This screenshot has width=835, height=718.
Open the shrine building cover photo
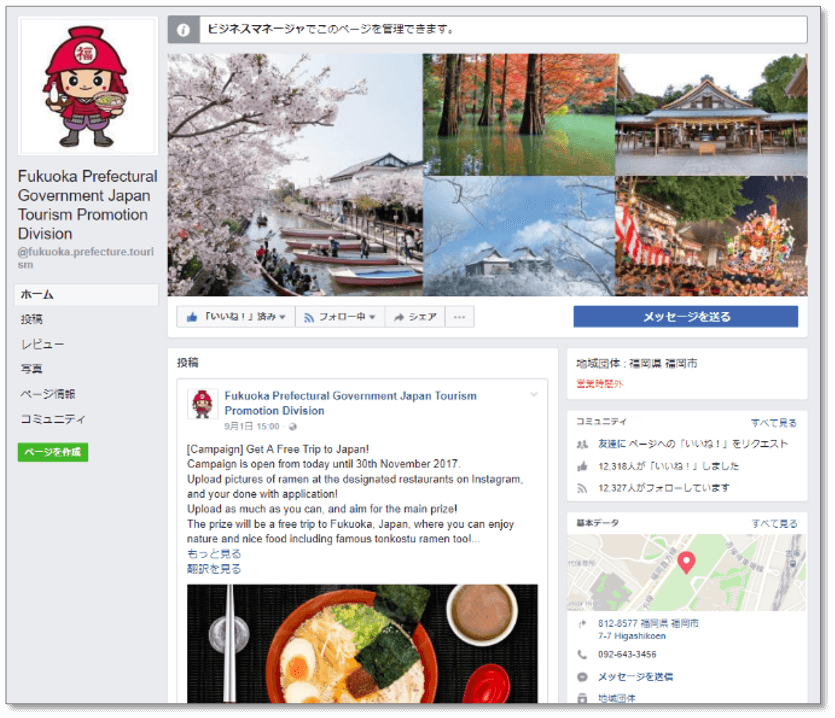(711, 115)
